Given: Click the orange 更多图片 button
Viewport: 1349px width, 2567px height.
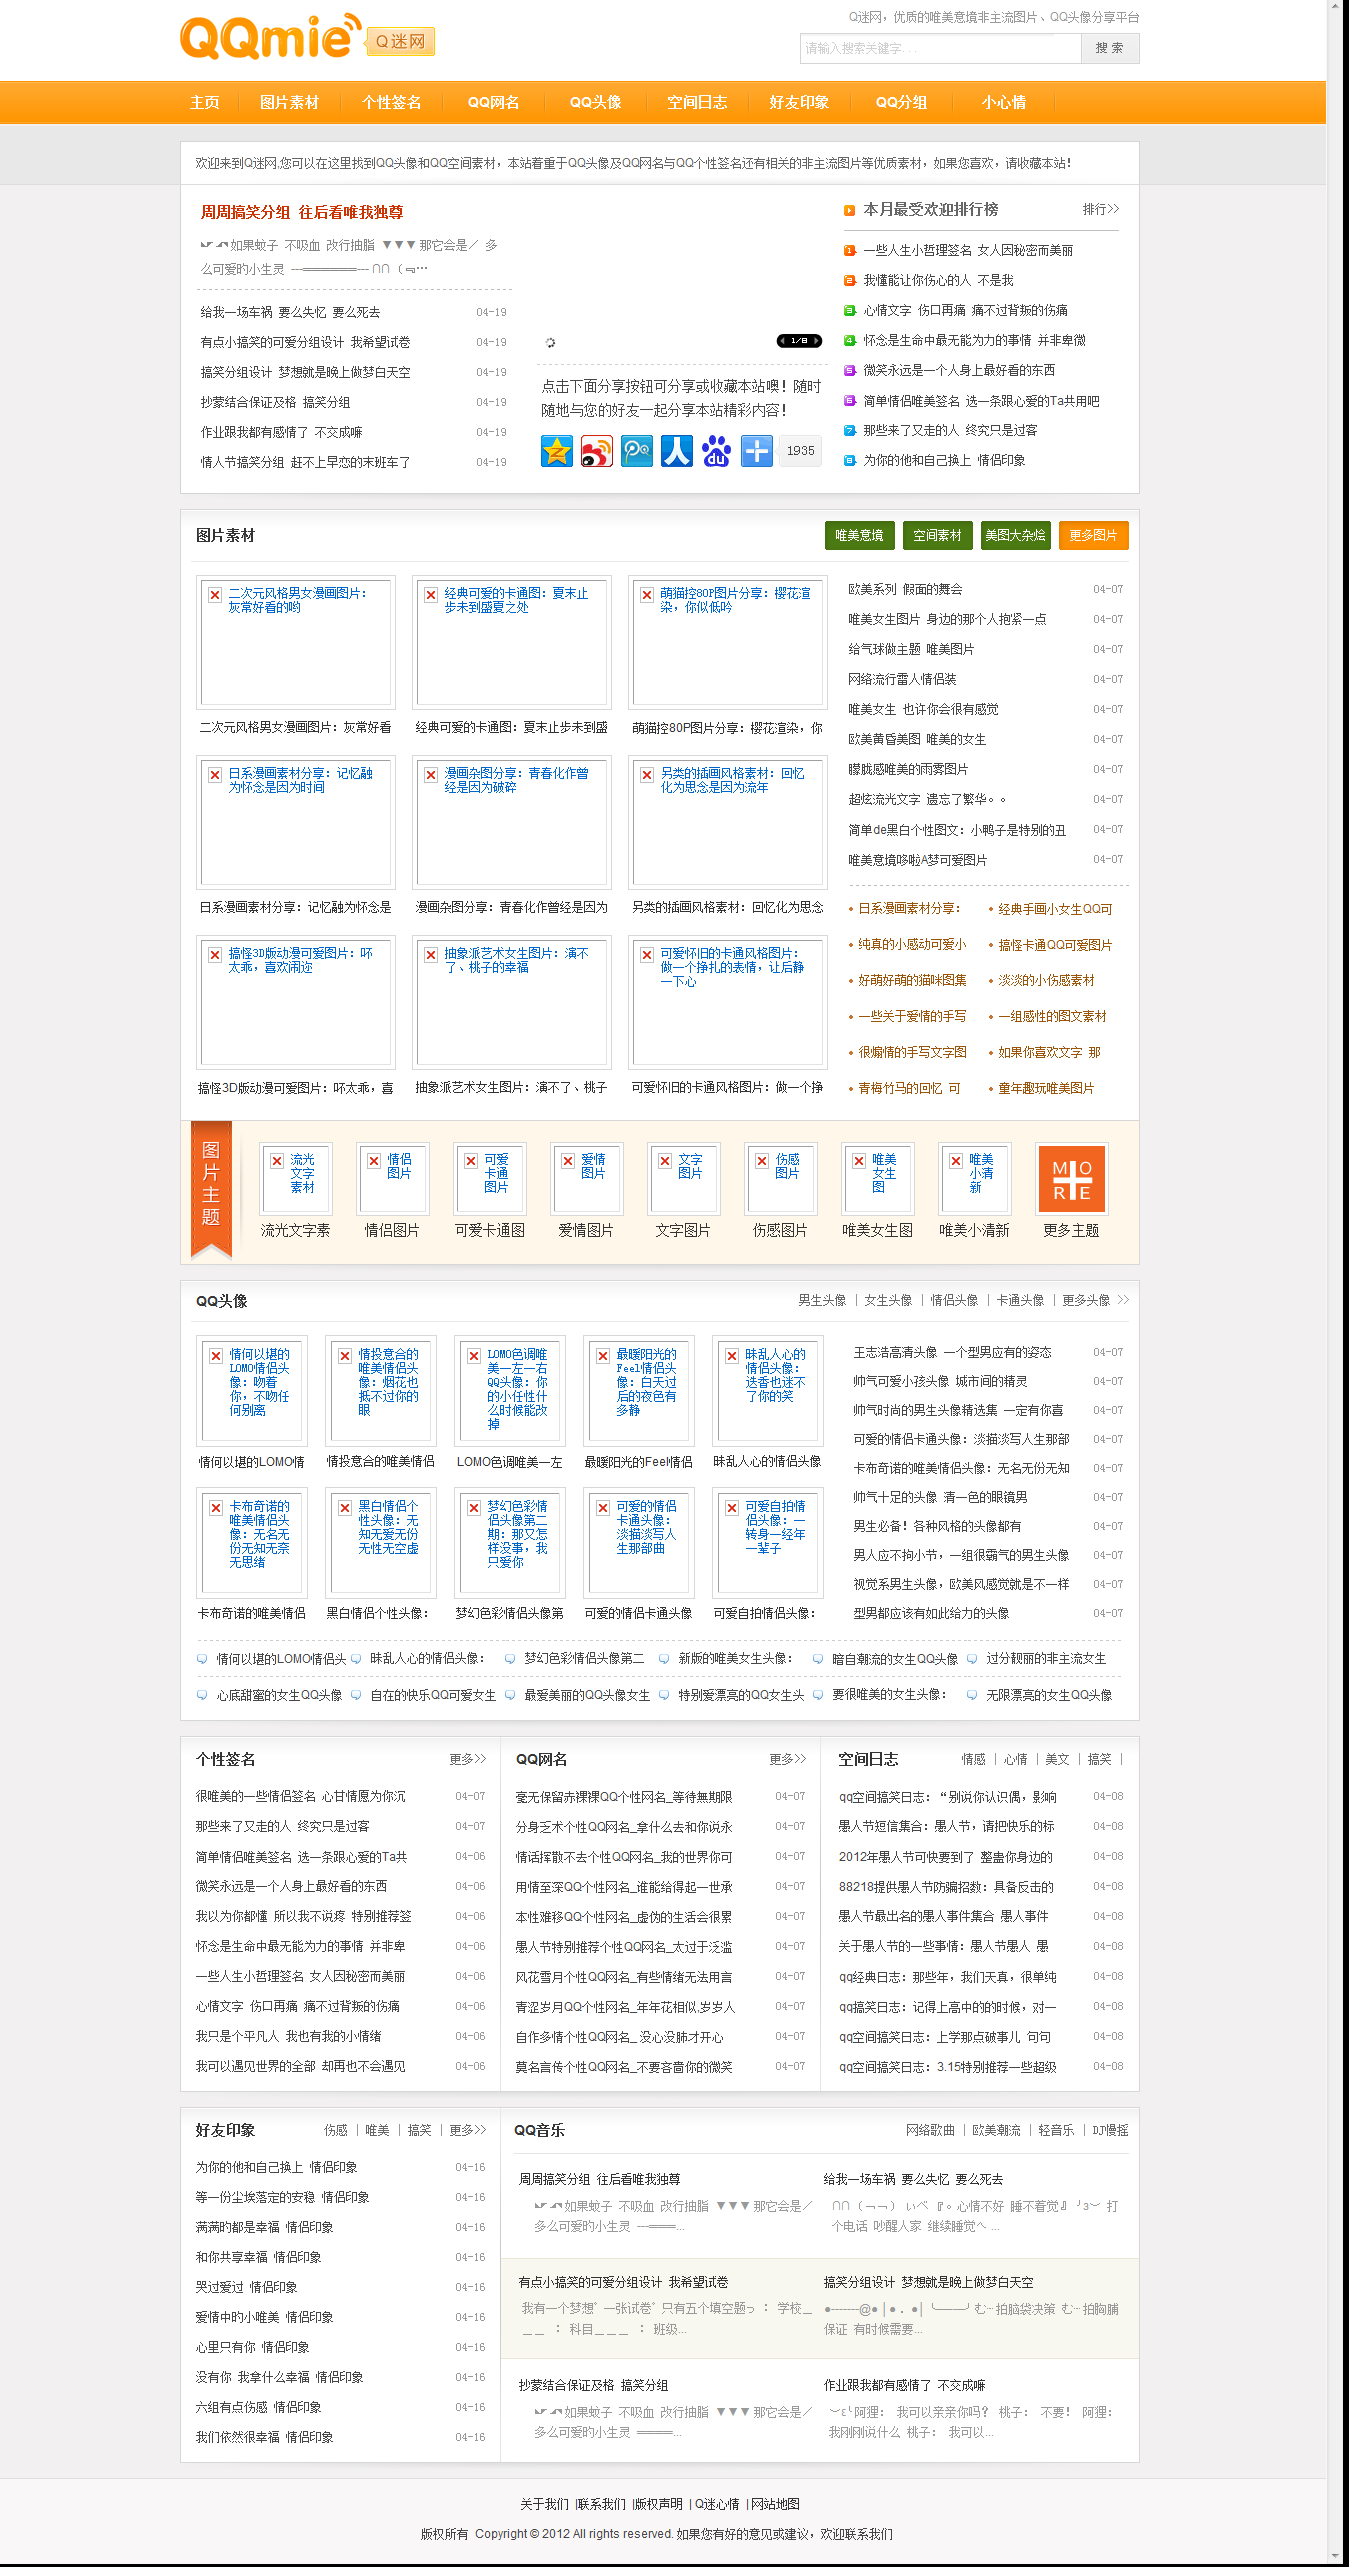Looking at the screenshot, I should pyautogui.click(x=1093, y=536).
